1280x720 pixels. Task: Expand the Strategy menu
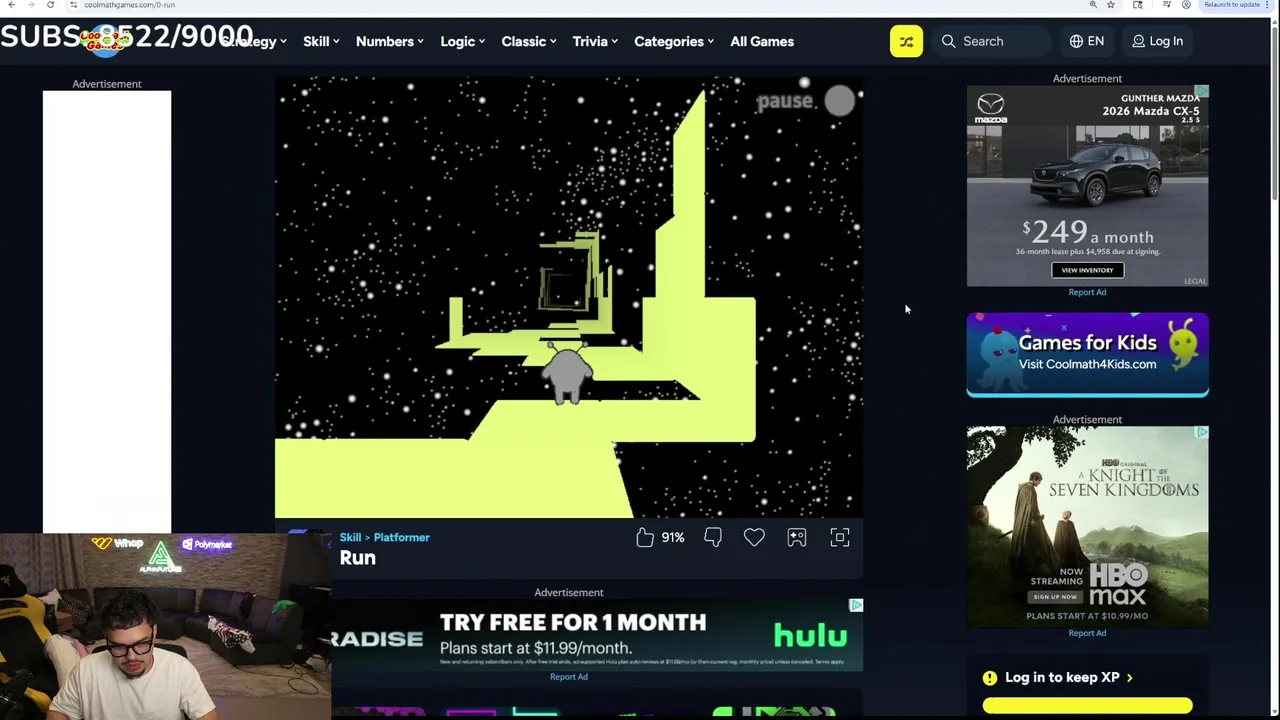(253, 41)
